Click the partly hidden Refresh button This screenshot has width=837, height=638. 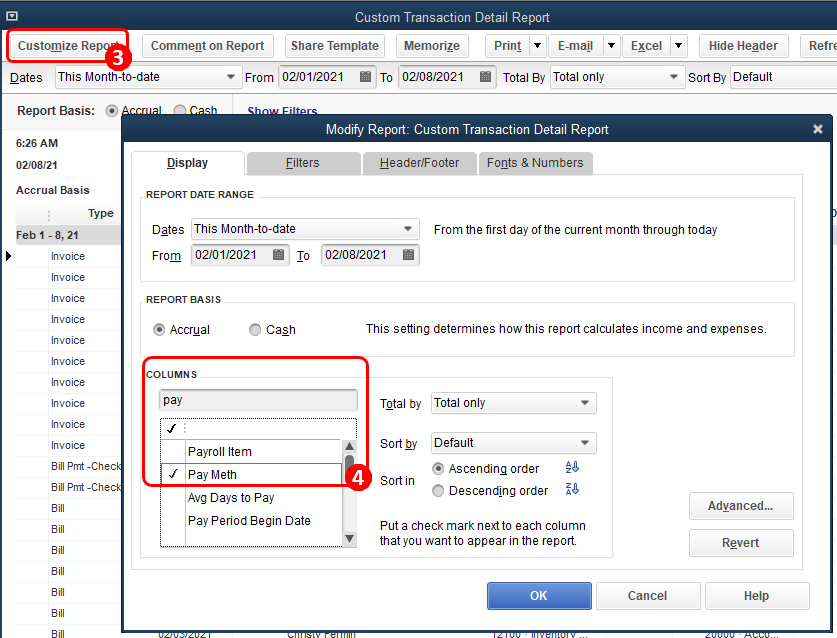[819, 46]
